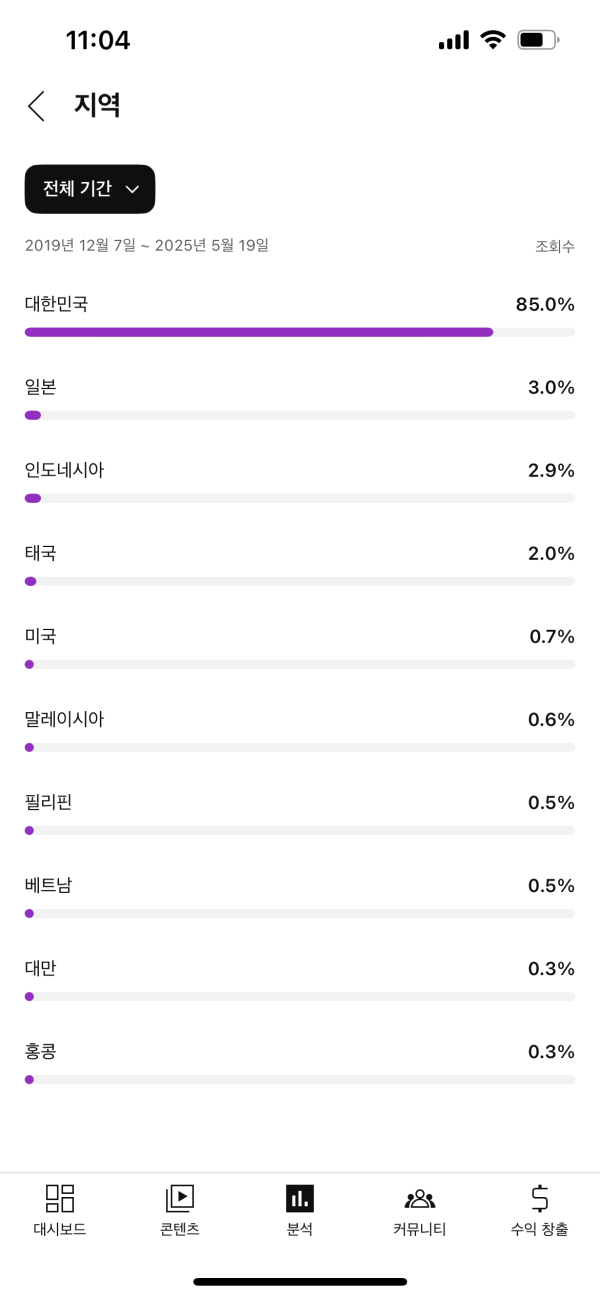Select the 말레이시아 region label
Viewport: 600px width, 1298px height.
64,719
